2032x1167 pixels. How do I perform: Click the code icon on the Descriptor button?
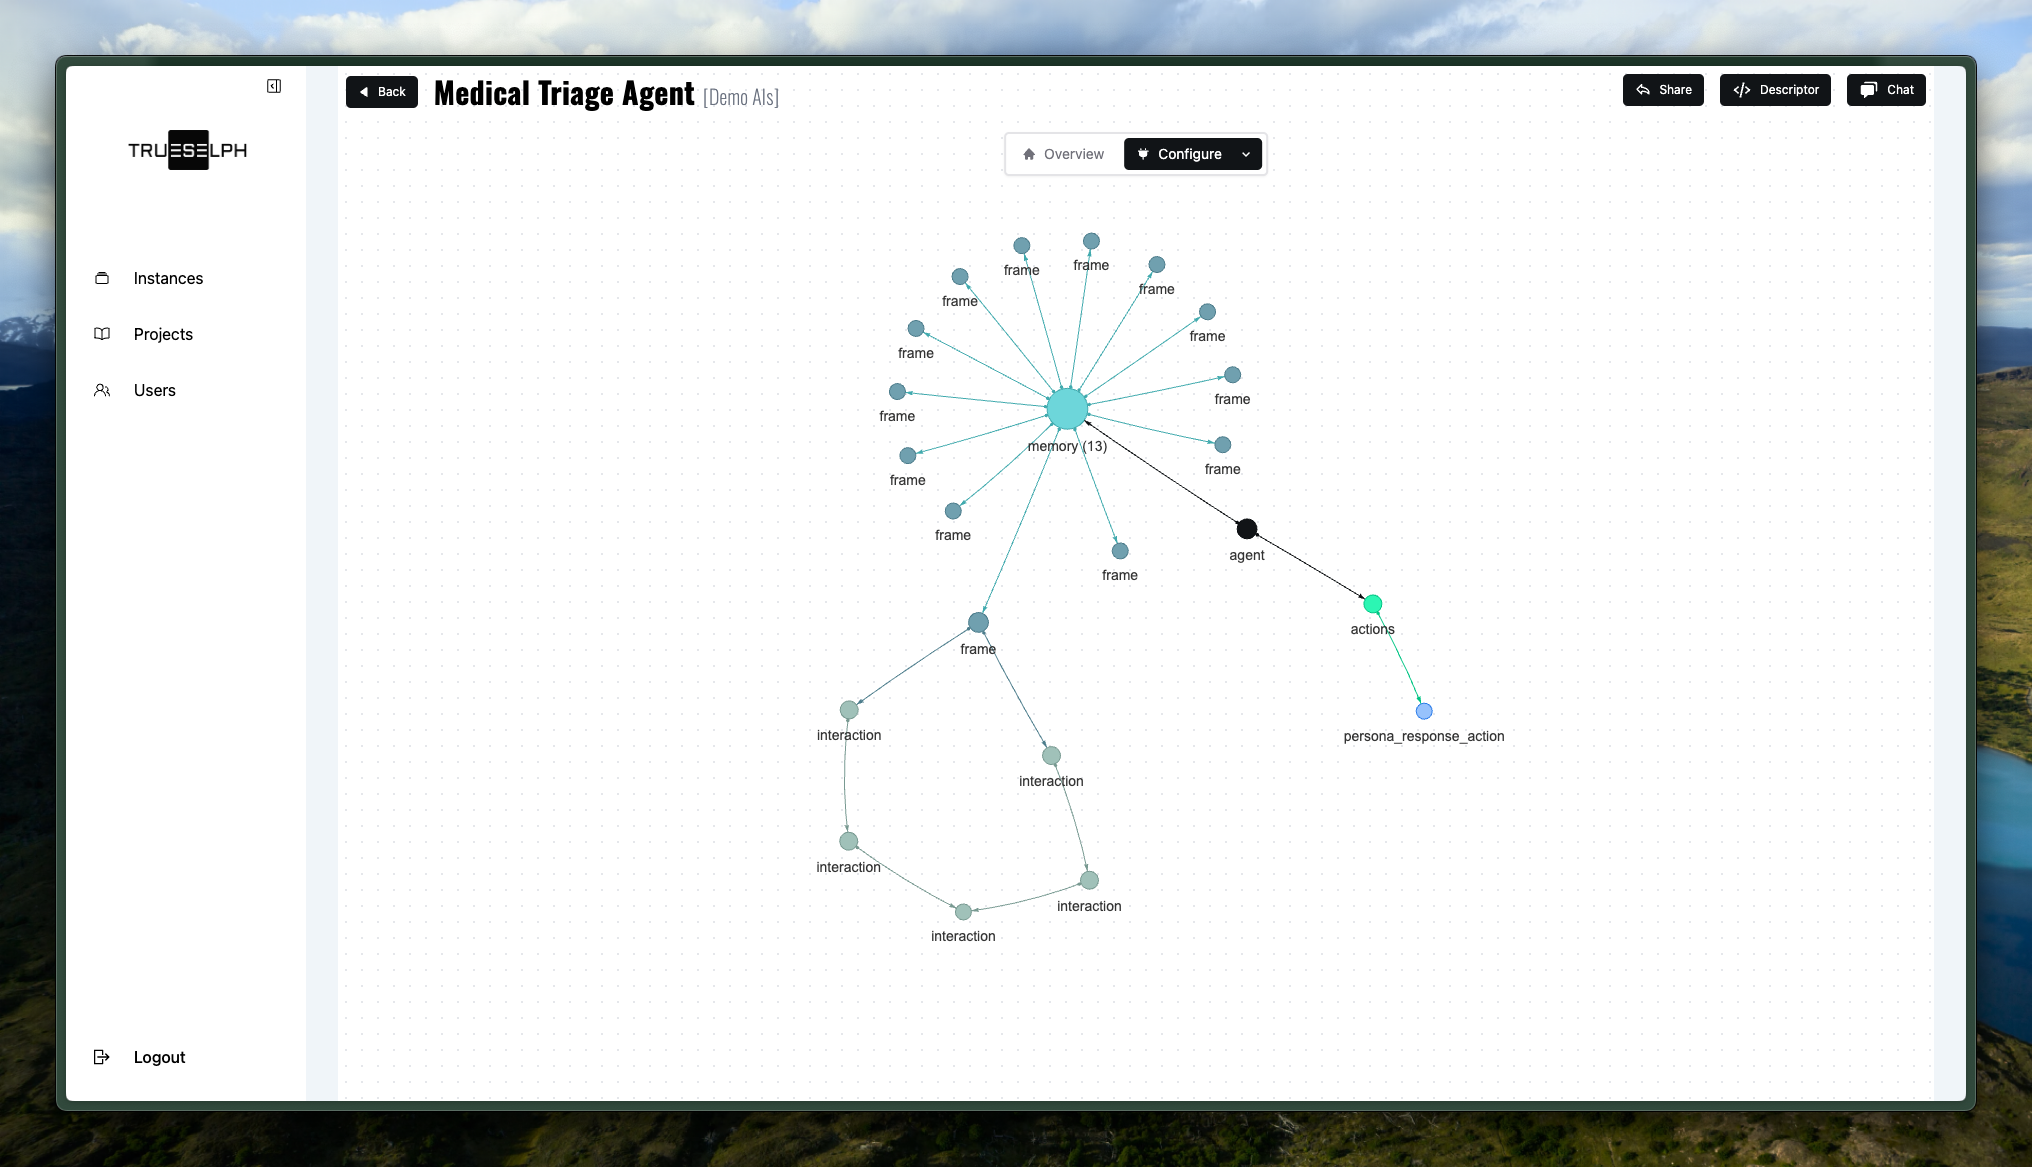[1742, 90]
